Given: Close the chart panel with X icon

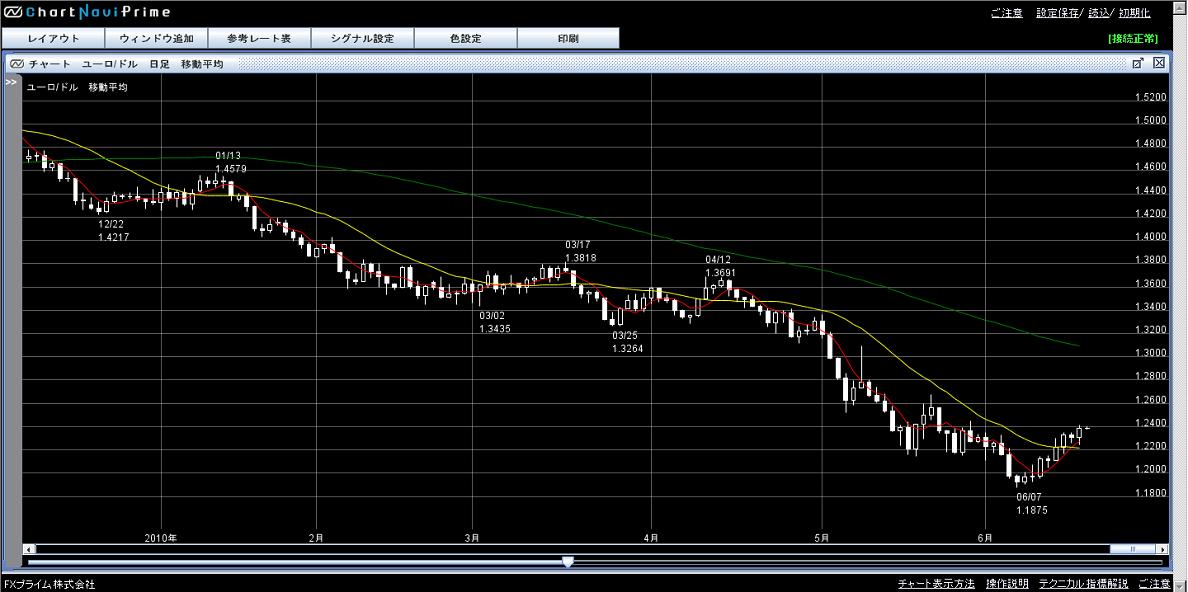Looking at the screenshot, I should (x=1159, y=64).
